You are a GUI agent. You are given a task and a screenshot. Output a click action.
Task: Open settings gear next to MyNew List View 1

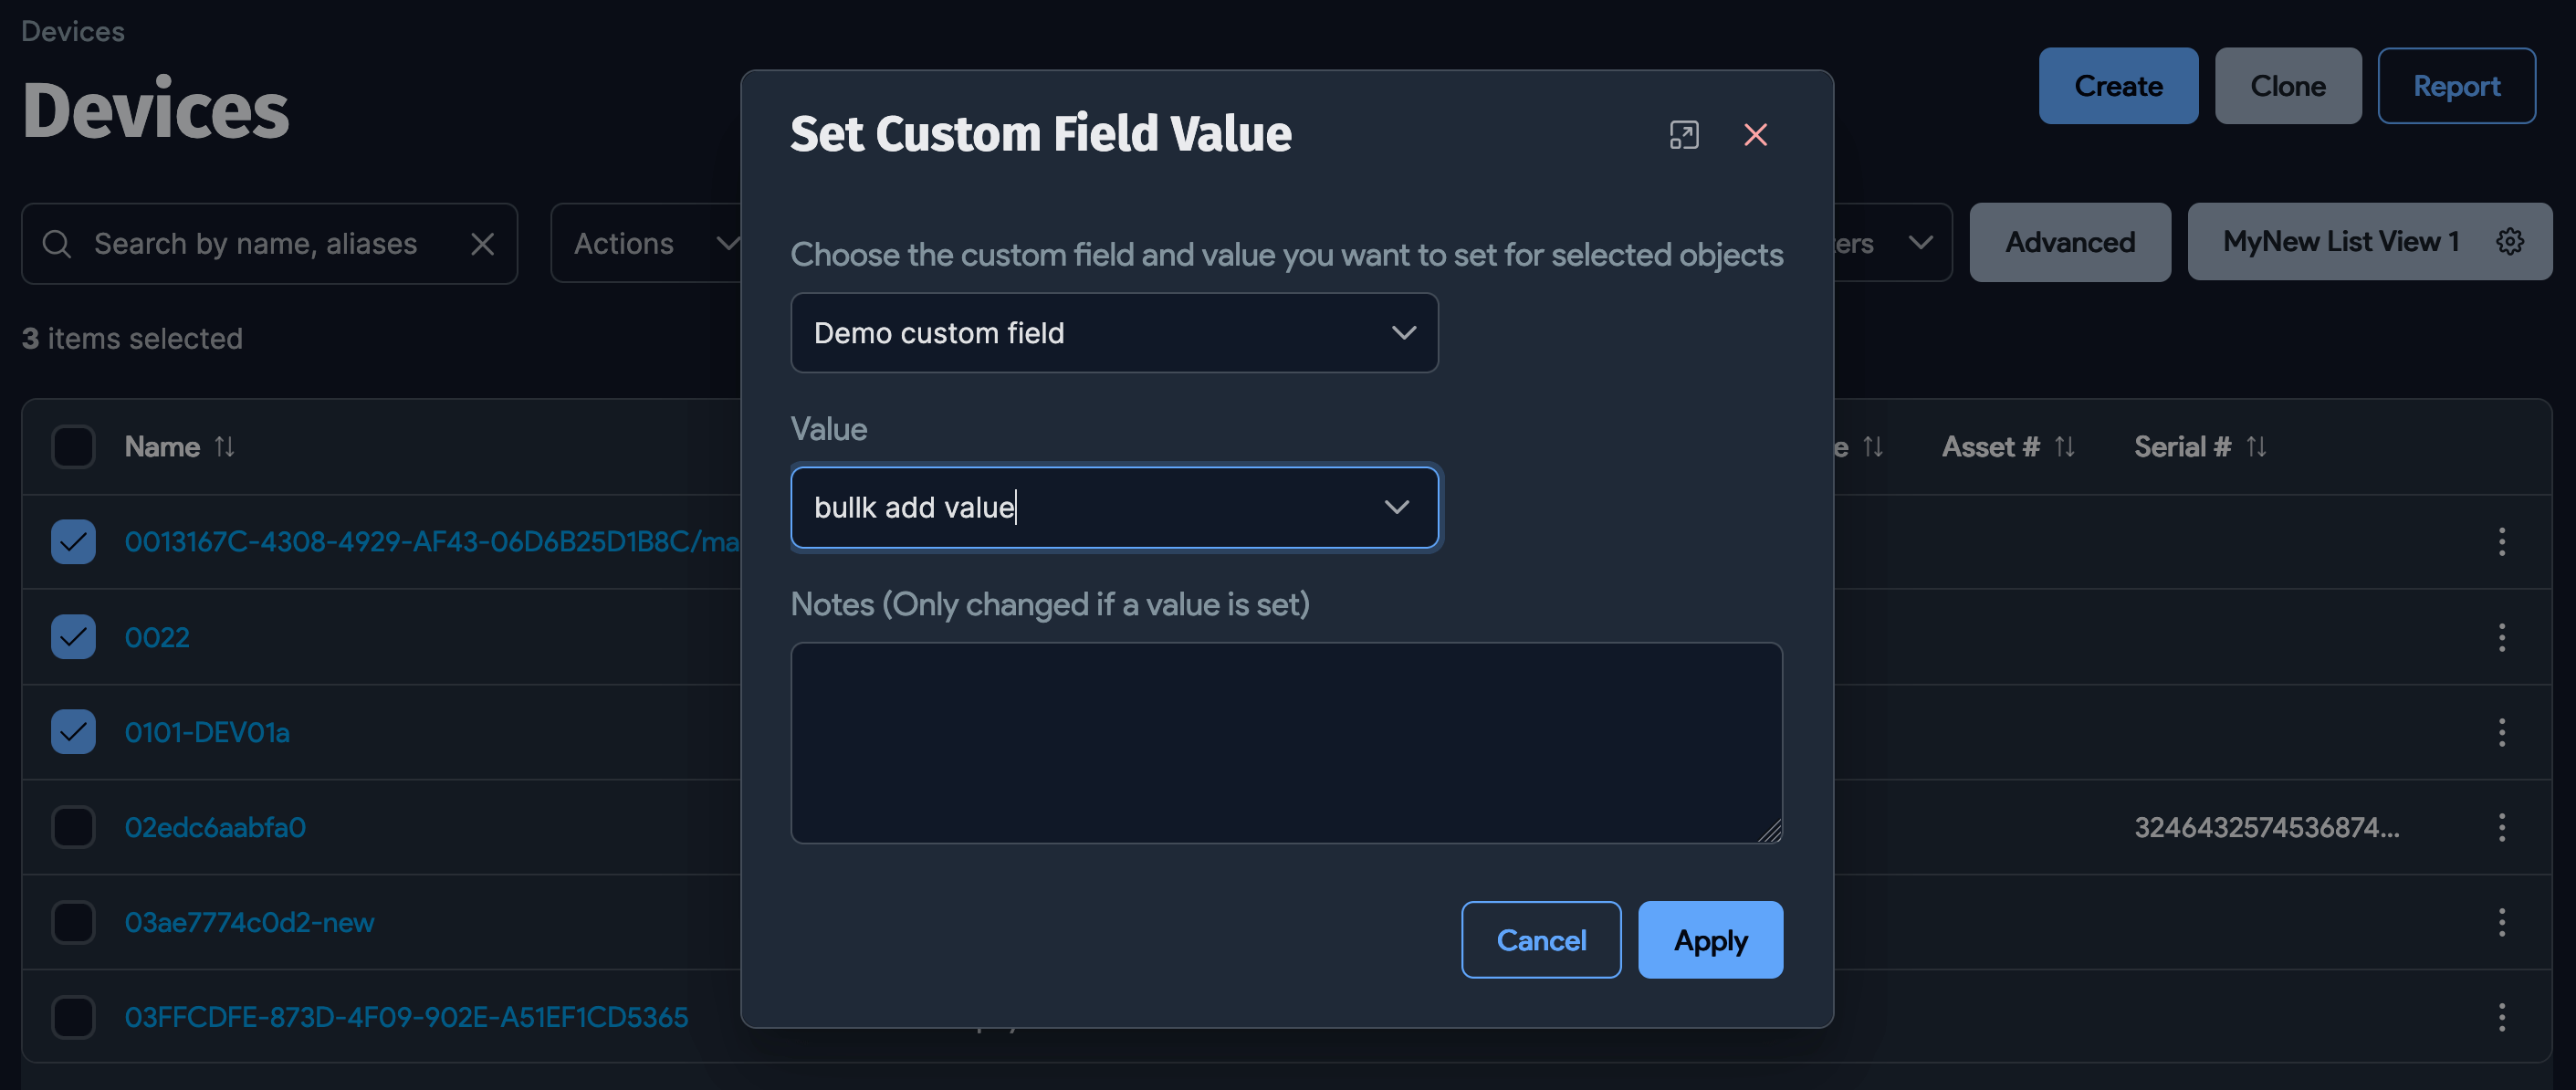(x=2511, y=241)
